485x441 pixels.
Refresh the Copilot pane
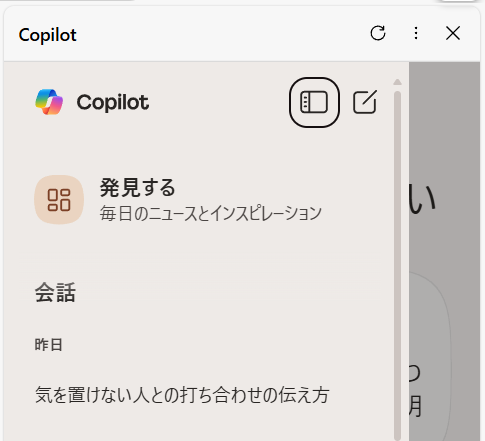tap(378, 33)
